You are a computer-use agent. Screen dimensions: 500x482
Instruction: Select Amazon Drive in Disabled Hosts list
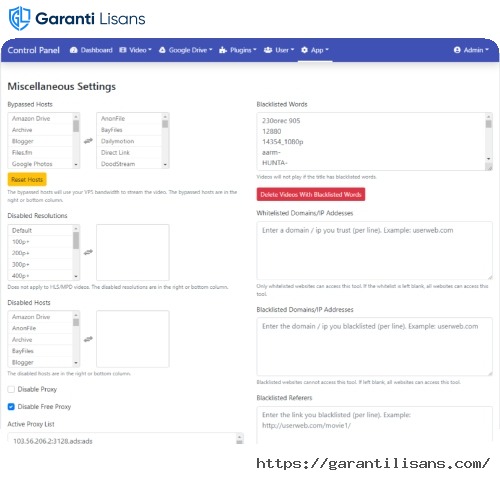40,317
